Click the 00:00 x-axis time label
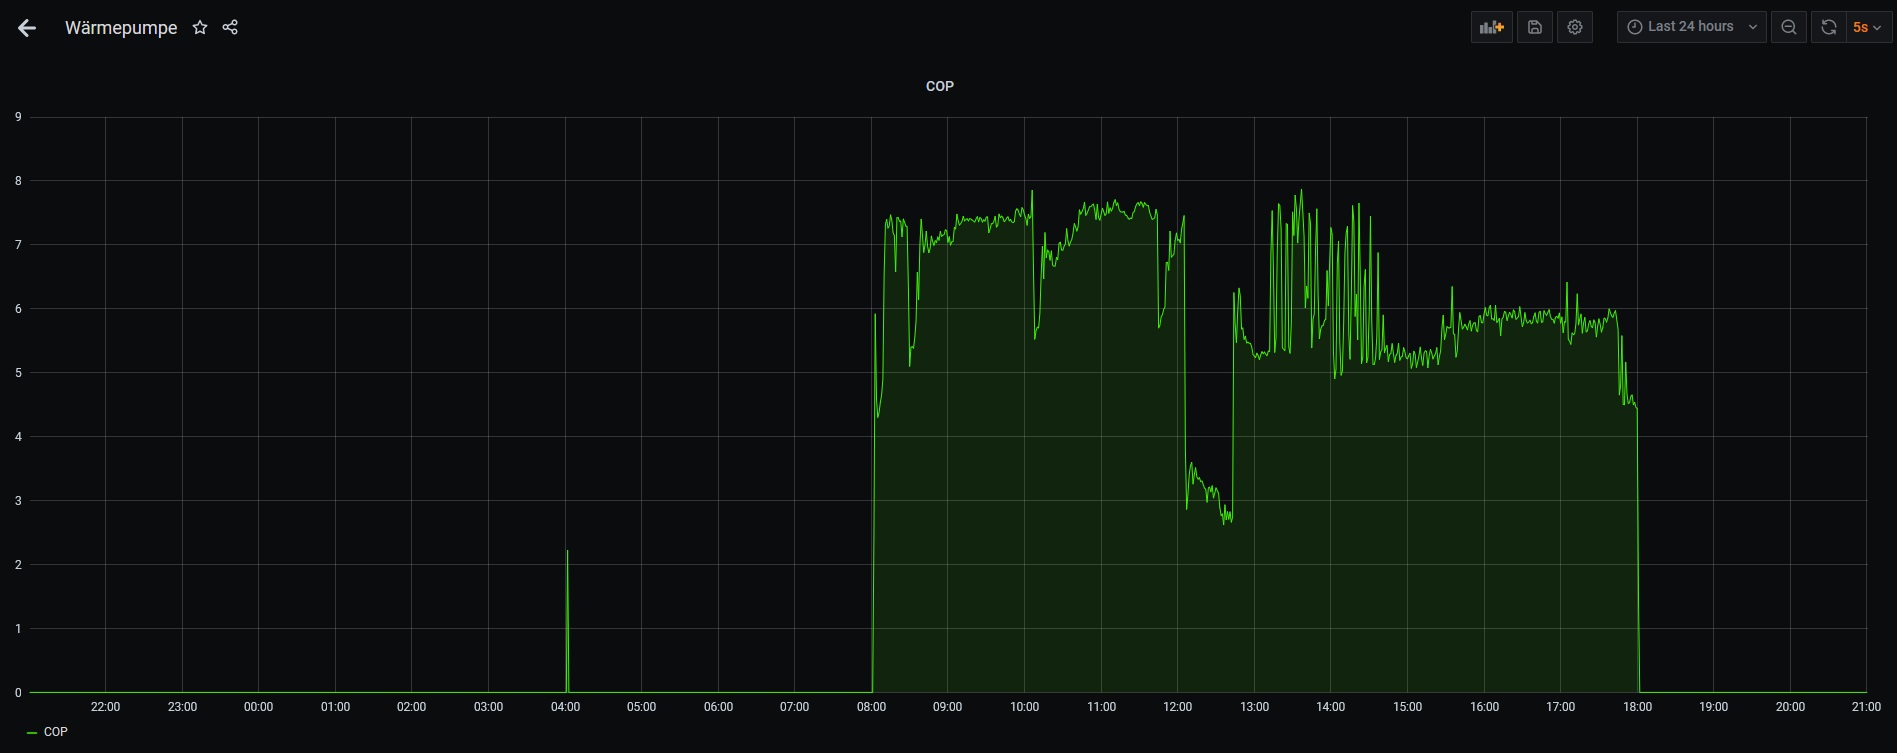Image resolution: width=1897 pixels, height=753 pixels. 258,707
